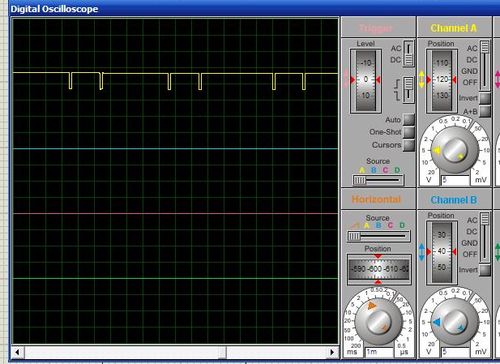Click the Level label in Trigger panel
Image resolution: width=500 pixels, height=364 pixels.
(x=366, y=44)
